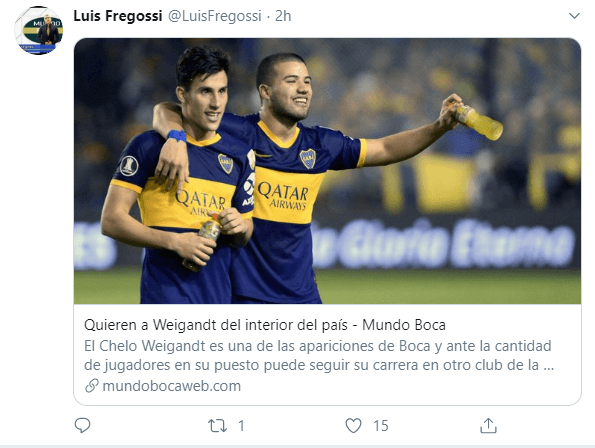Image resolution: width=595 pixels, height=448 pixels.
Task: Expand tweet options chevron menu
Action: [575, 16]
